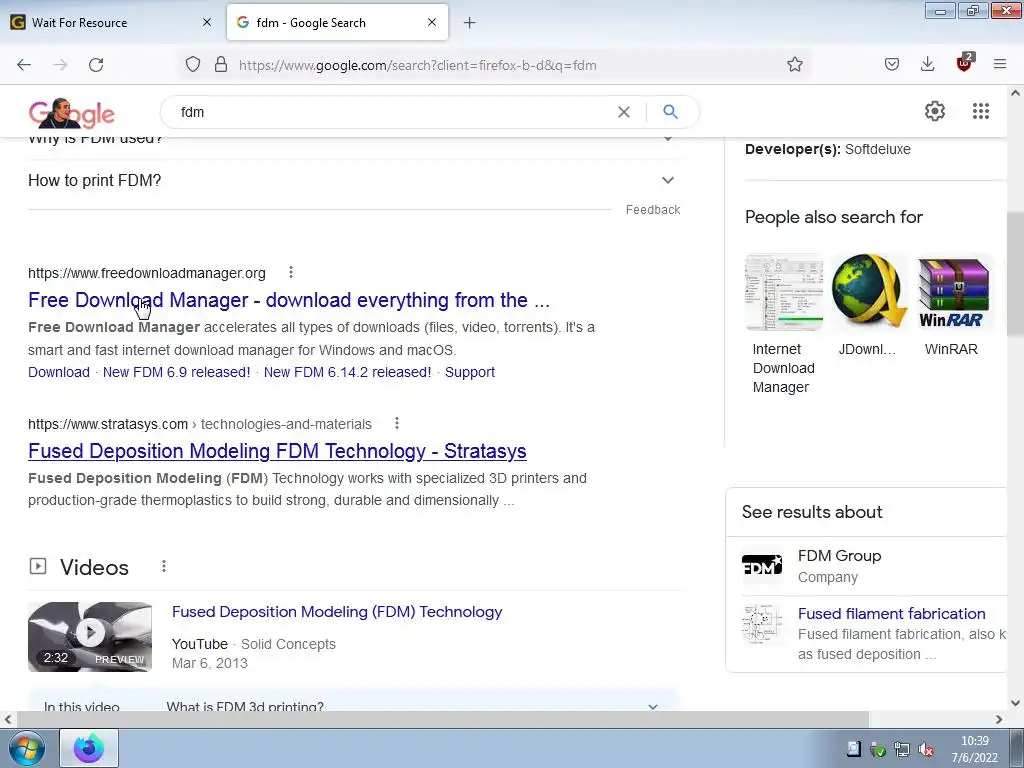Click the 'Softdeluxe' developer text

pyautogui.click(x=877, y=149)
